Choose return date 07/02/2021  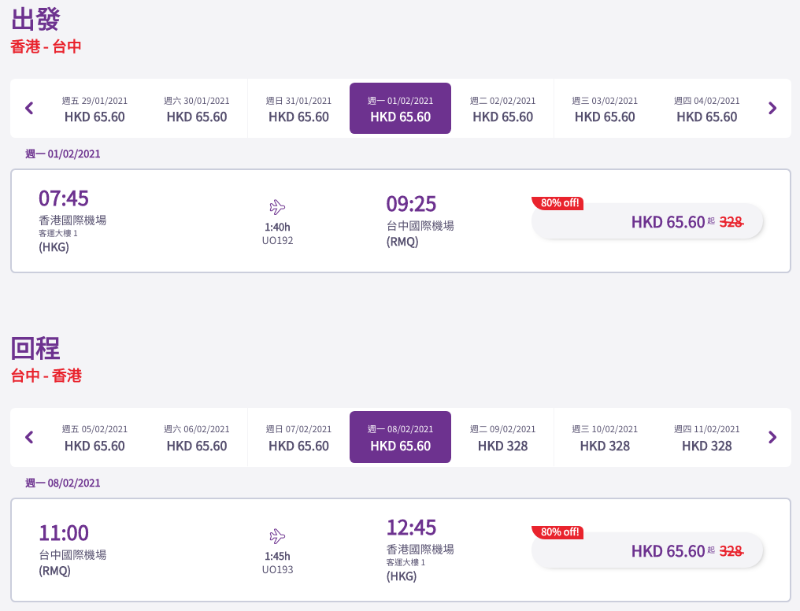[x=299, y=438]
